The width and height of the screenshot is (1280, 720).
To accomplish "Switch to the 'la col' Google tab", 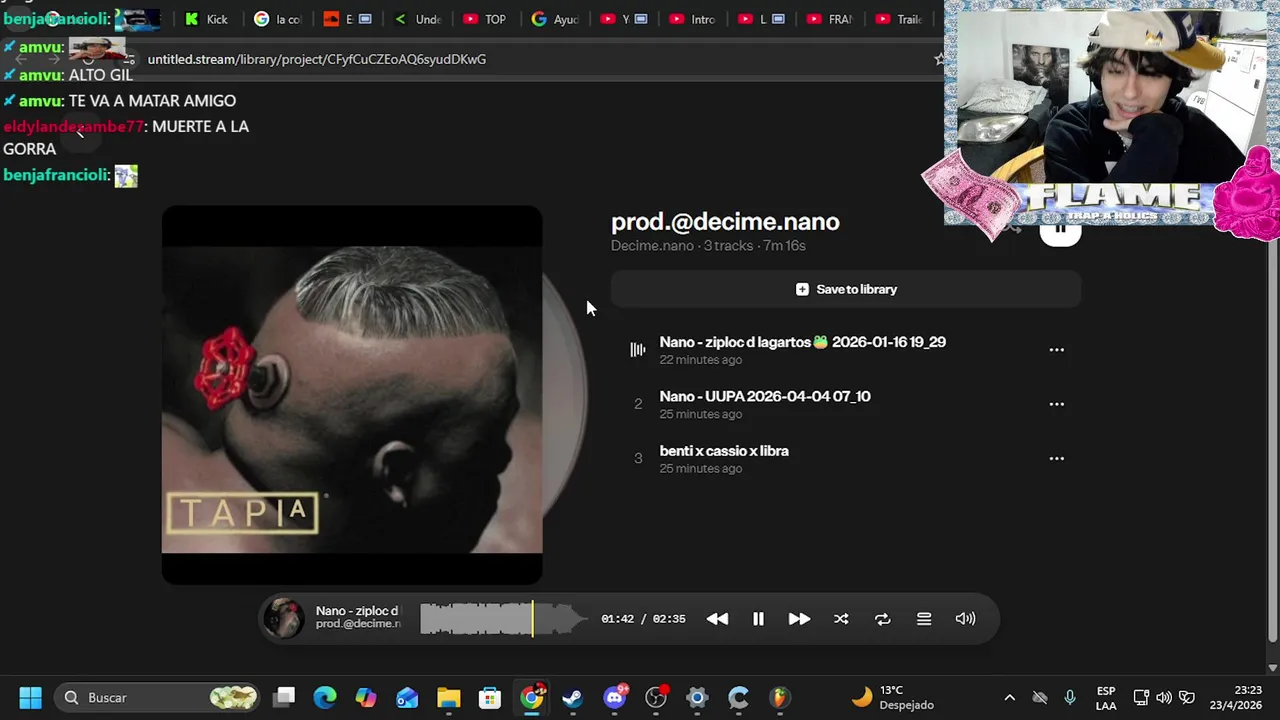I will [x=278, y=19].
